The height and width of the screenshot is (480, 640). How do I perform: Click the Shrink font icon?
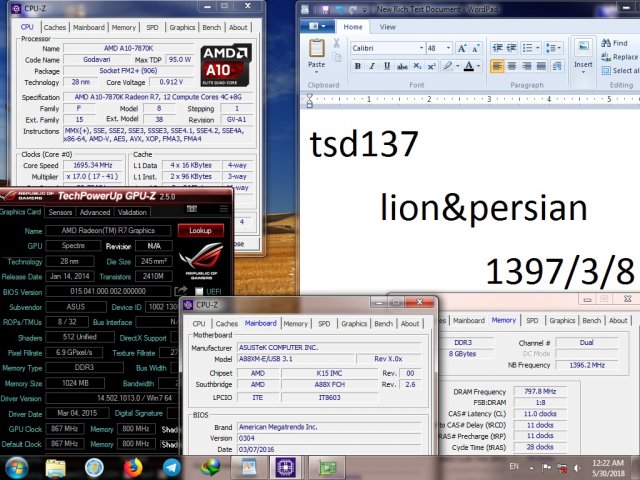pos(476,48)
